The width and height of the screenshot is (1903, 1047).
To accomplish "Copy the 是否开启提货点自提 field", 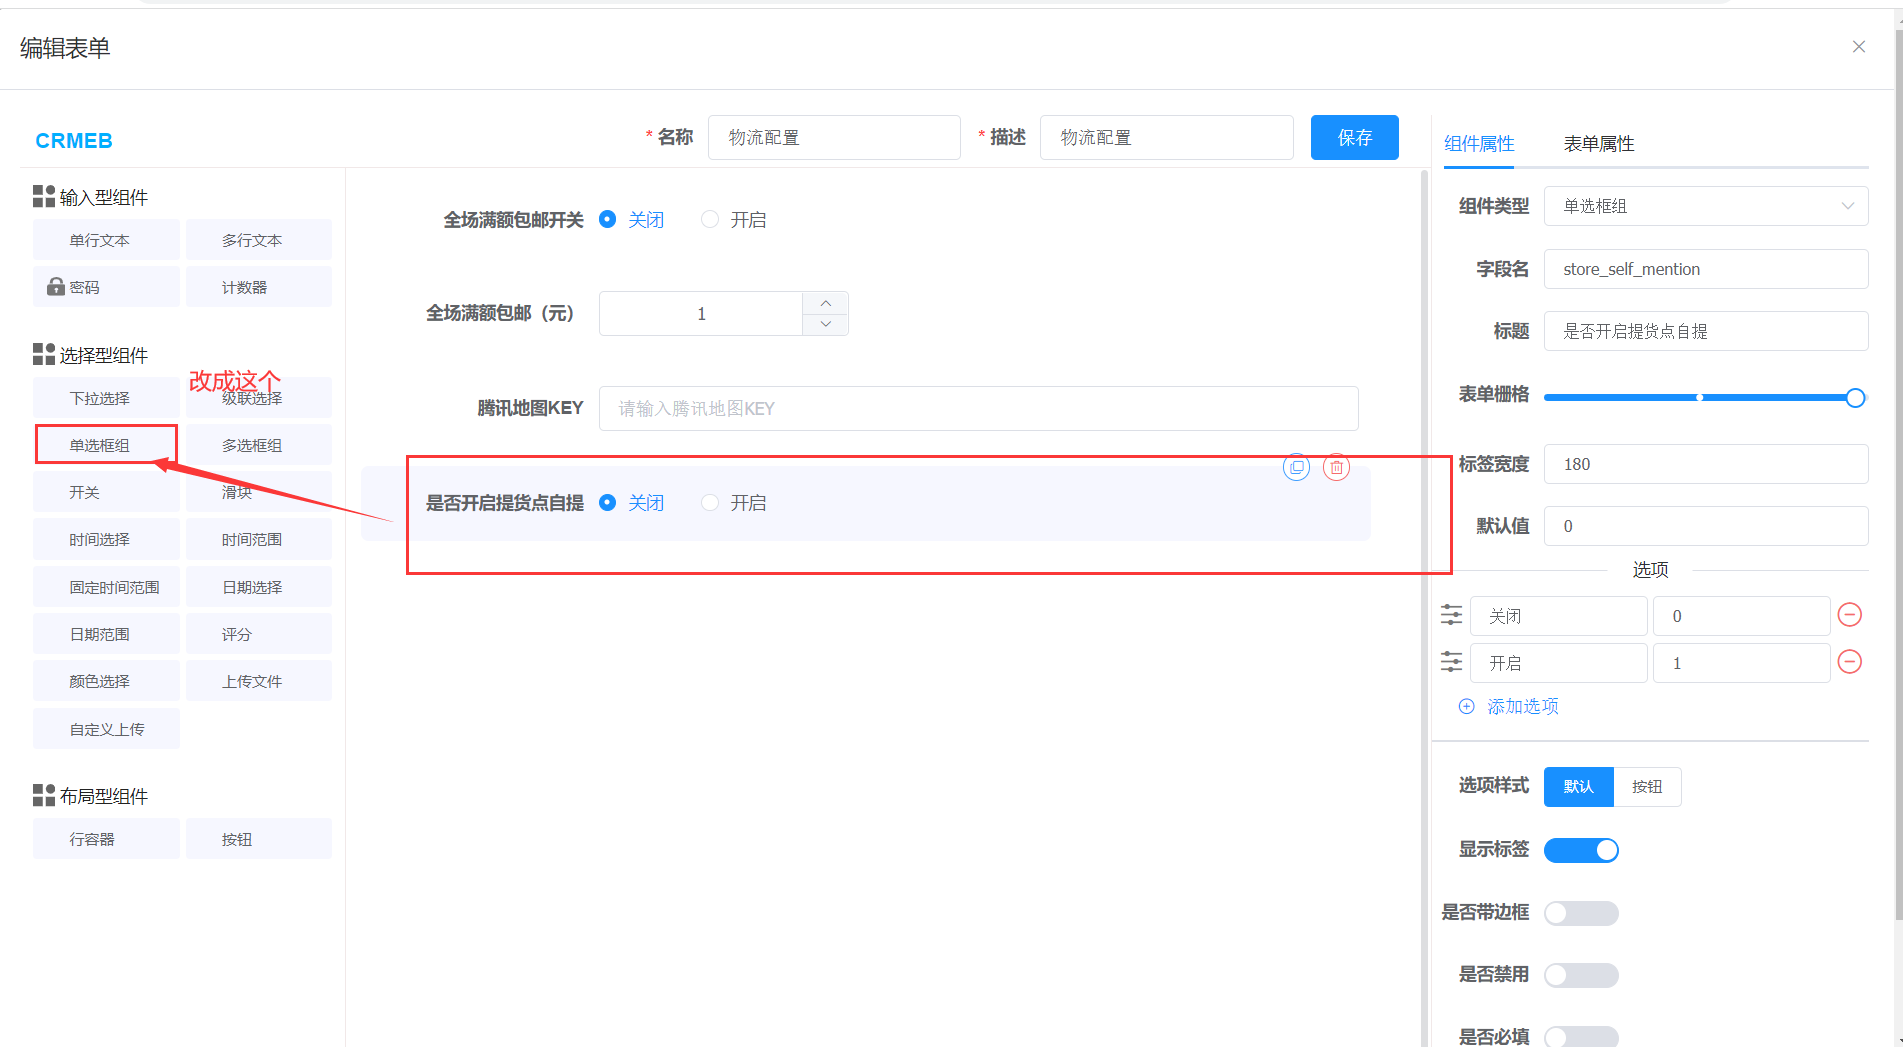I will point(1296,467).
